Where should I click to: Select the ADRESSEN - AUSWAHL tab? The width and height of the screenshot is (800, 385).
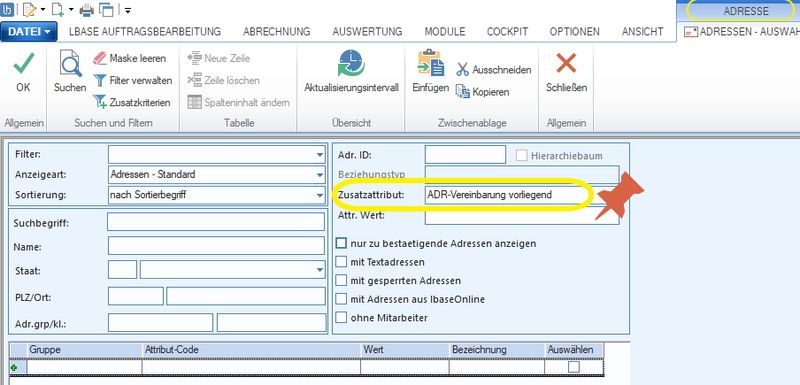741,32
